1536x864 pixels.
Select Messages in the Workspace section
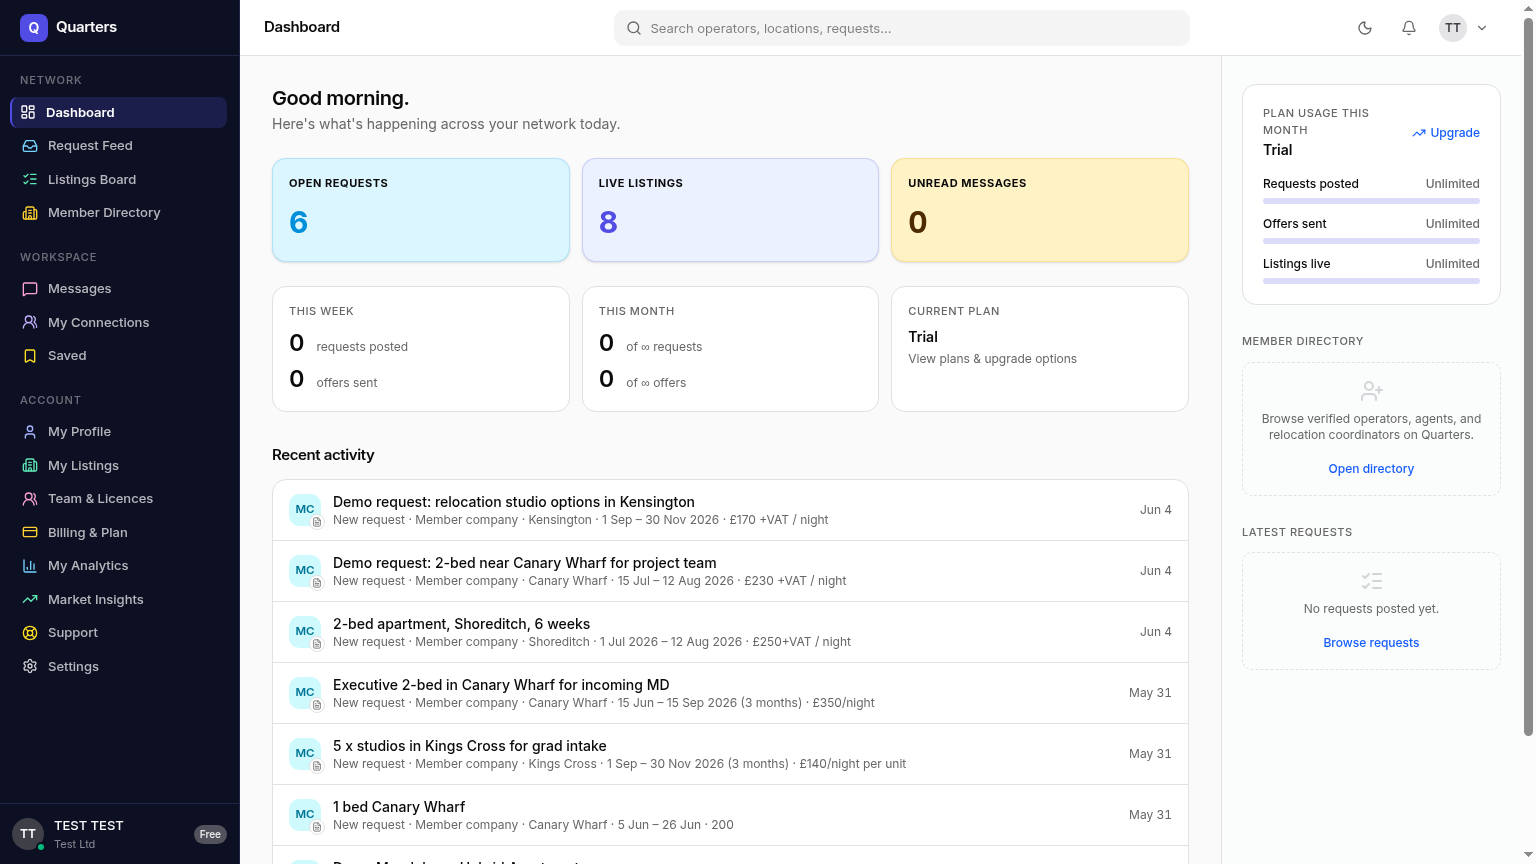[119, 289]
